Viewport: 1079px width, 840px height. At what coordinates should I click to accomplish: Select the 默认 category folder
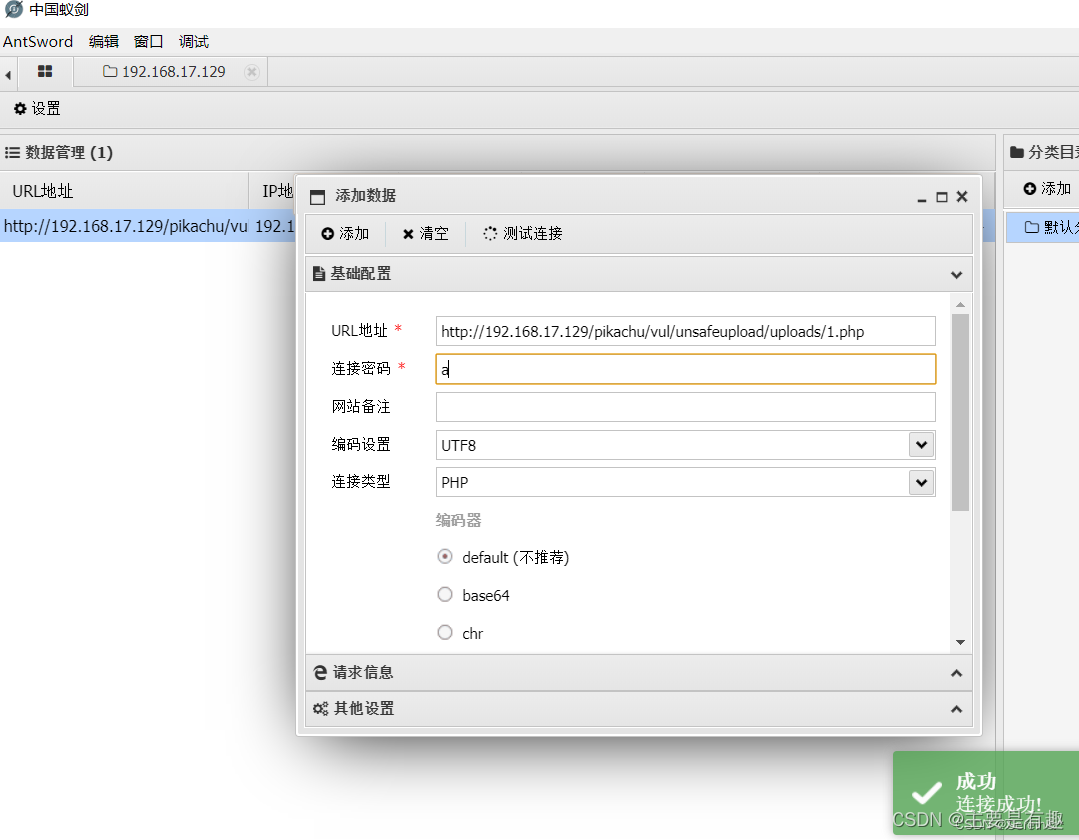pos(1044,226)
